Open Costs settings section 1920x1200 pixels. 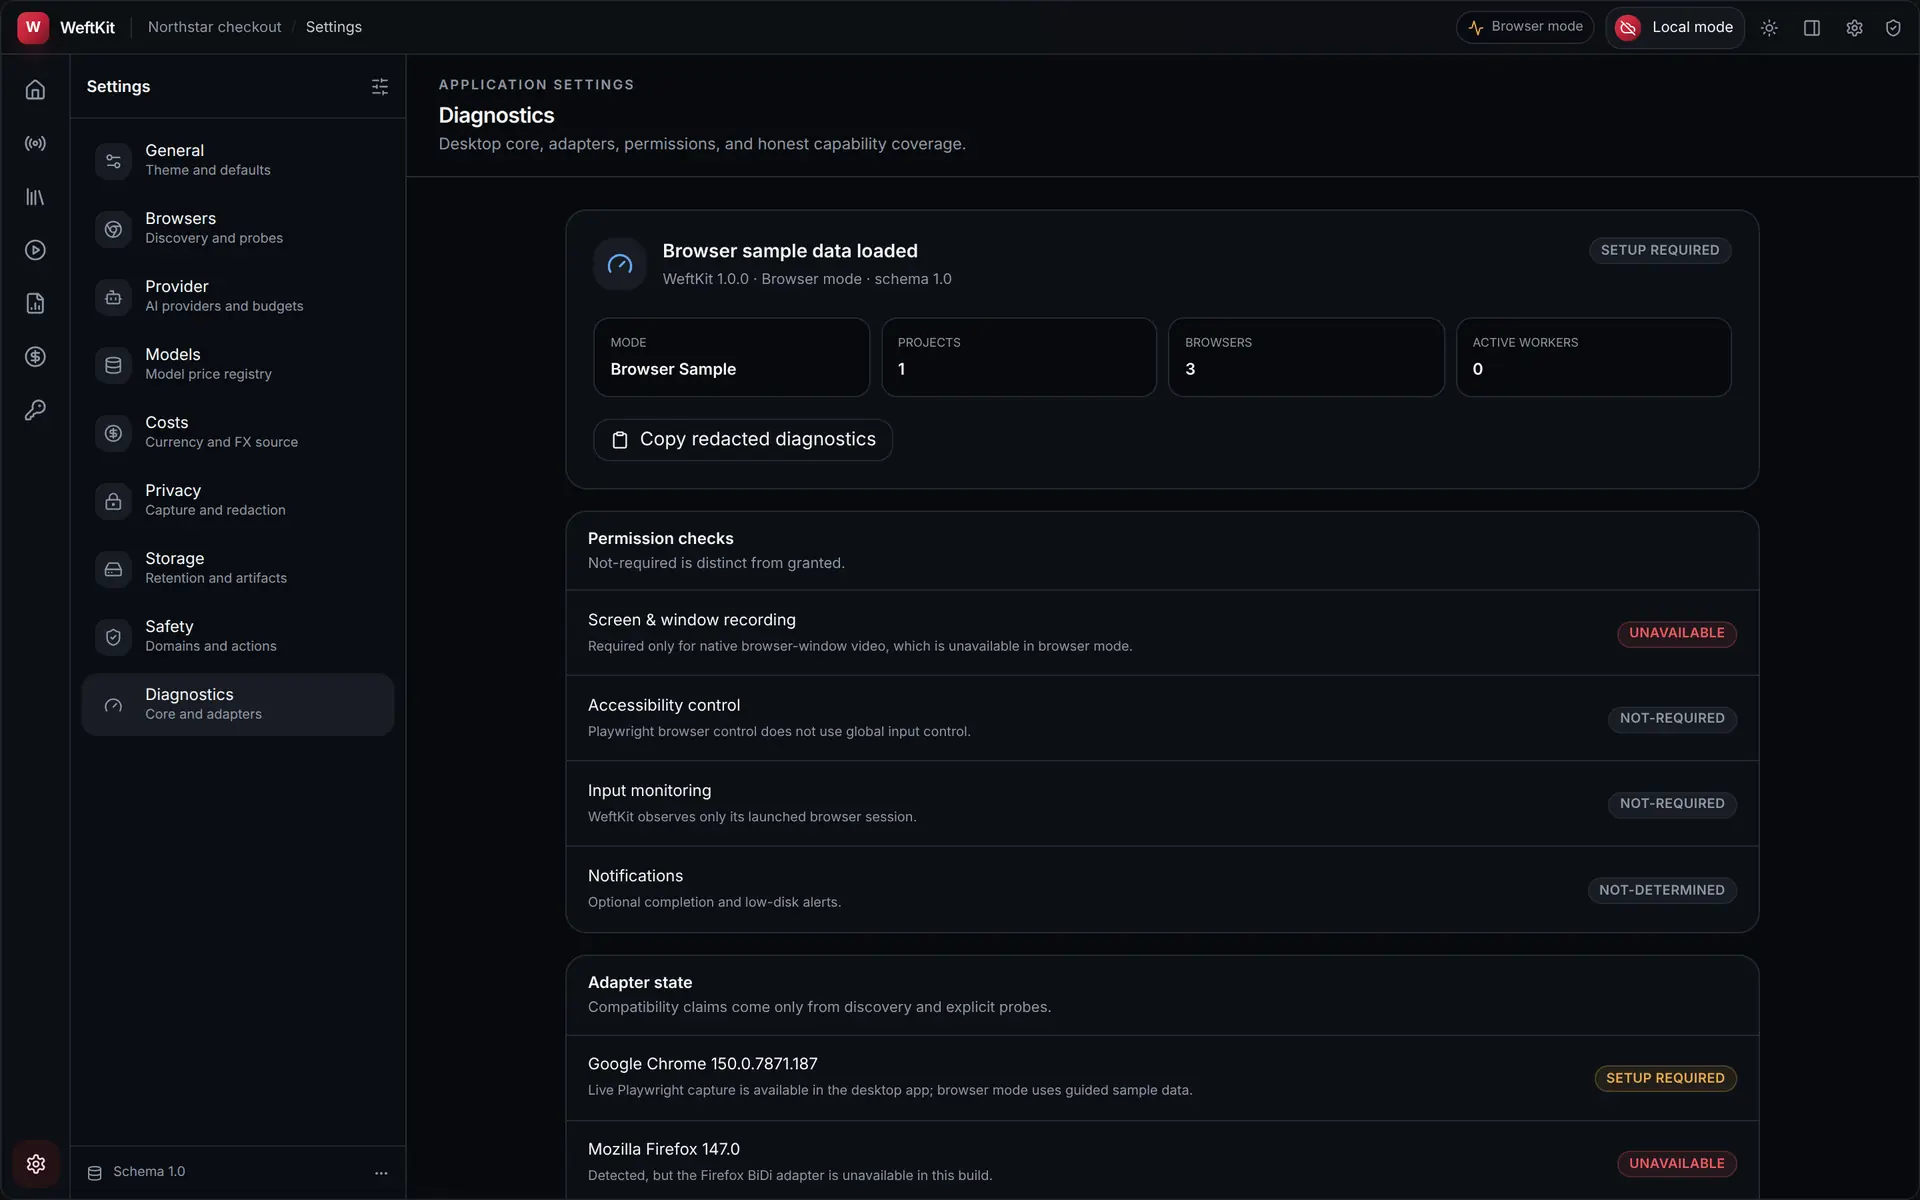pyautogui.click(x=238, y=432)
